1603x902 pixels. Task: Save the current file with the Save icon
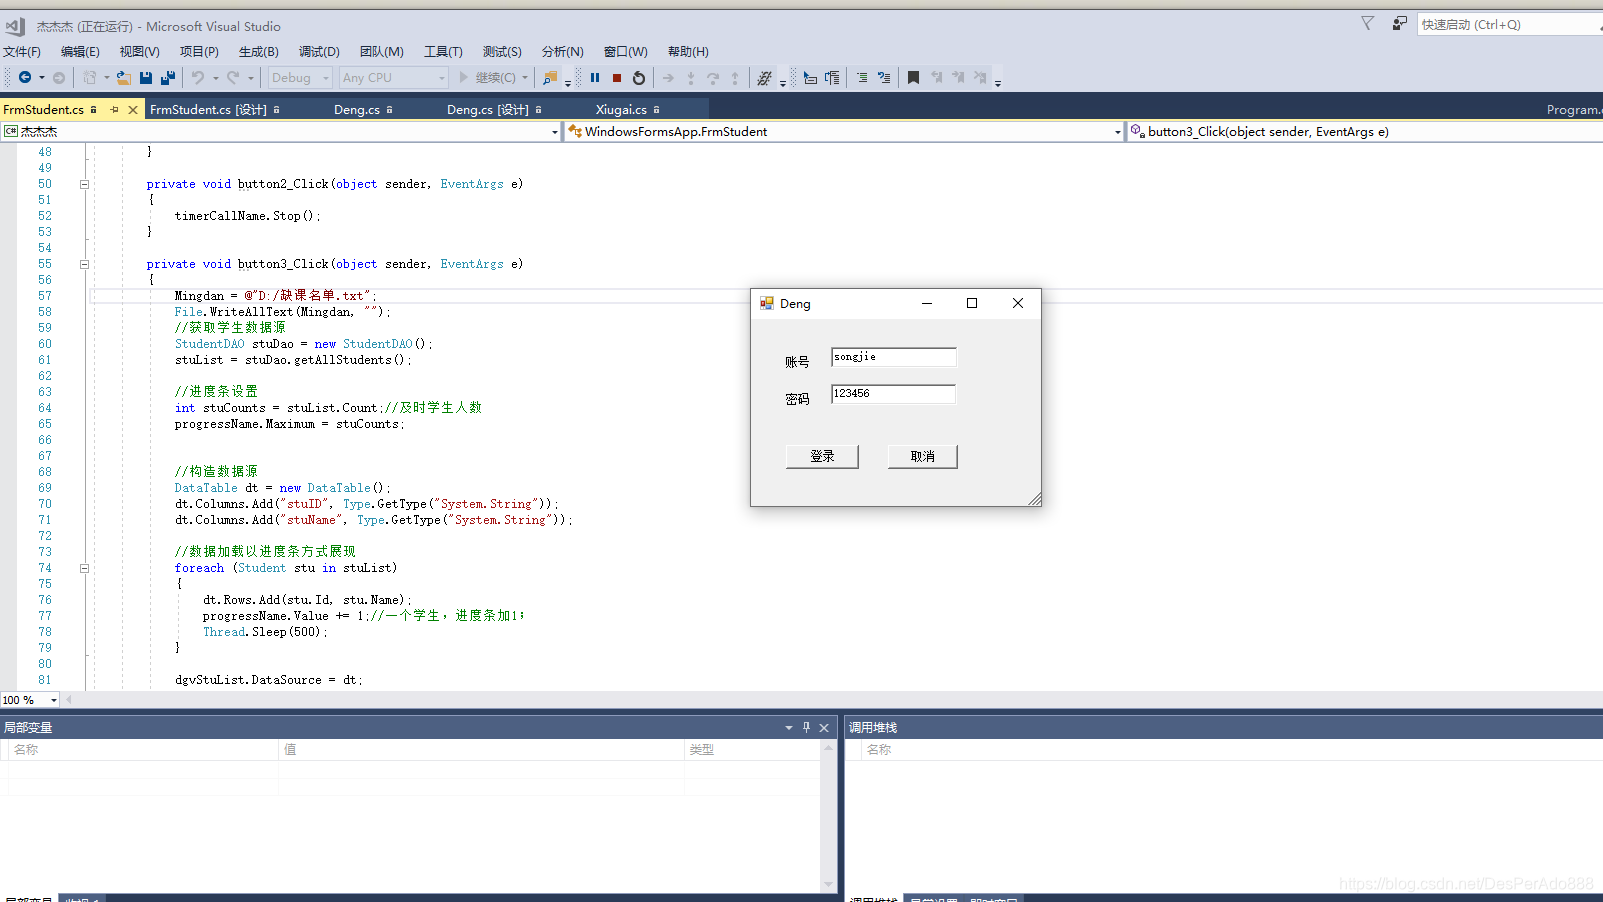pyautogui.click(x=146, y=78)
